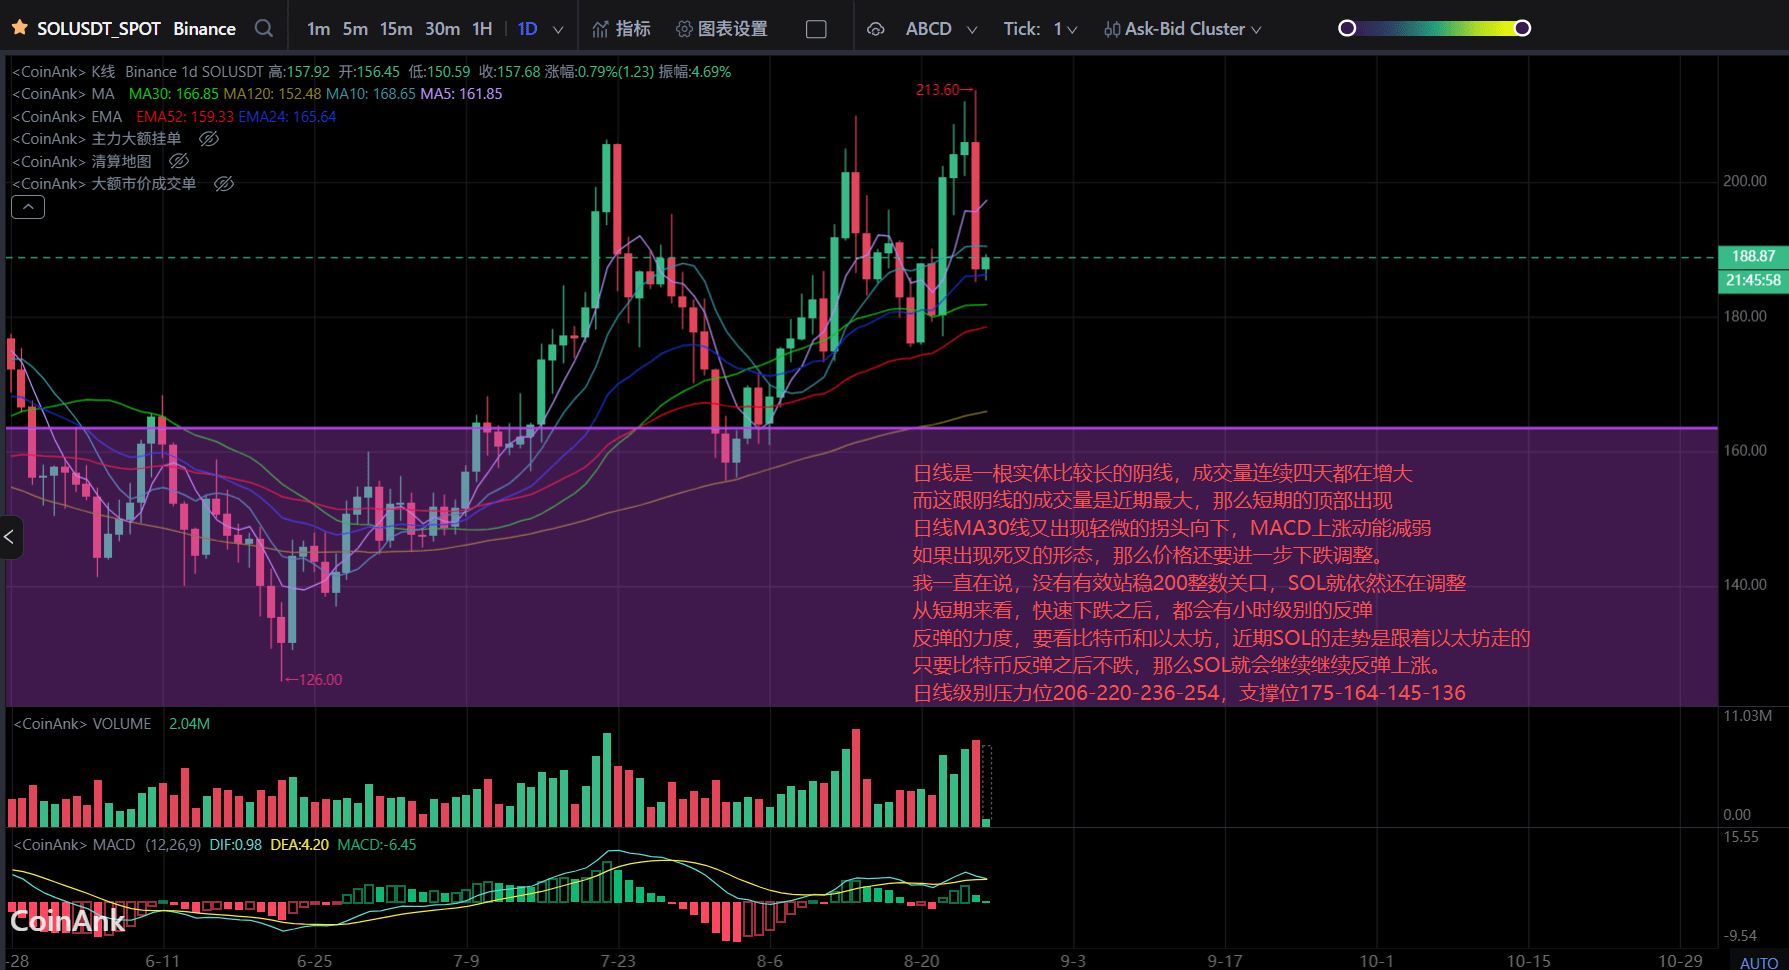1789x970 pixels.
Task: Select the 1D timeframe
Action: [x=527, y=29]
